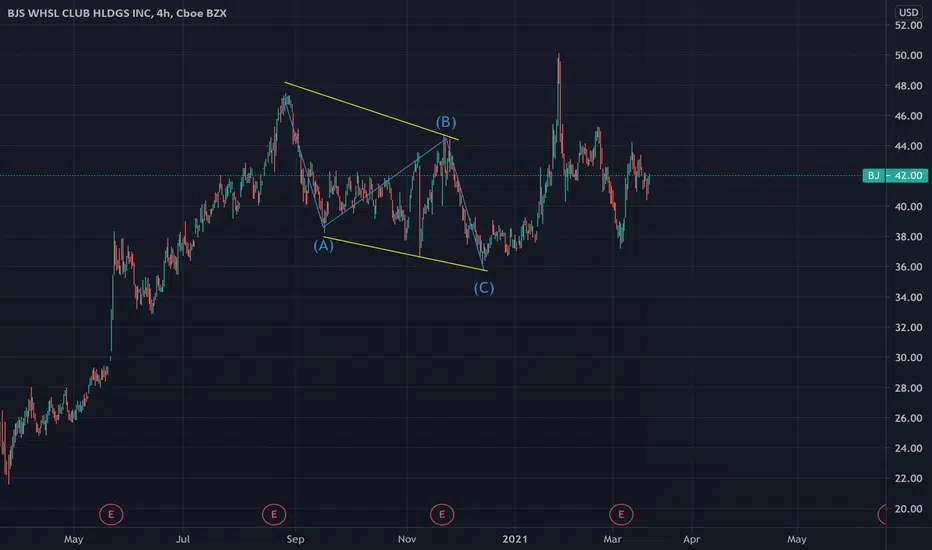Image resolution: width=932 pixels, height=550 pixels.
Task: Click the Jul date axis label
Action: pos(182,539)
